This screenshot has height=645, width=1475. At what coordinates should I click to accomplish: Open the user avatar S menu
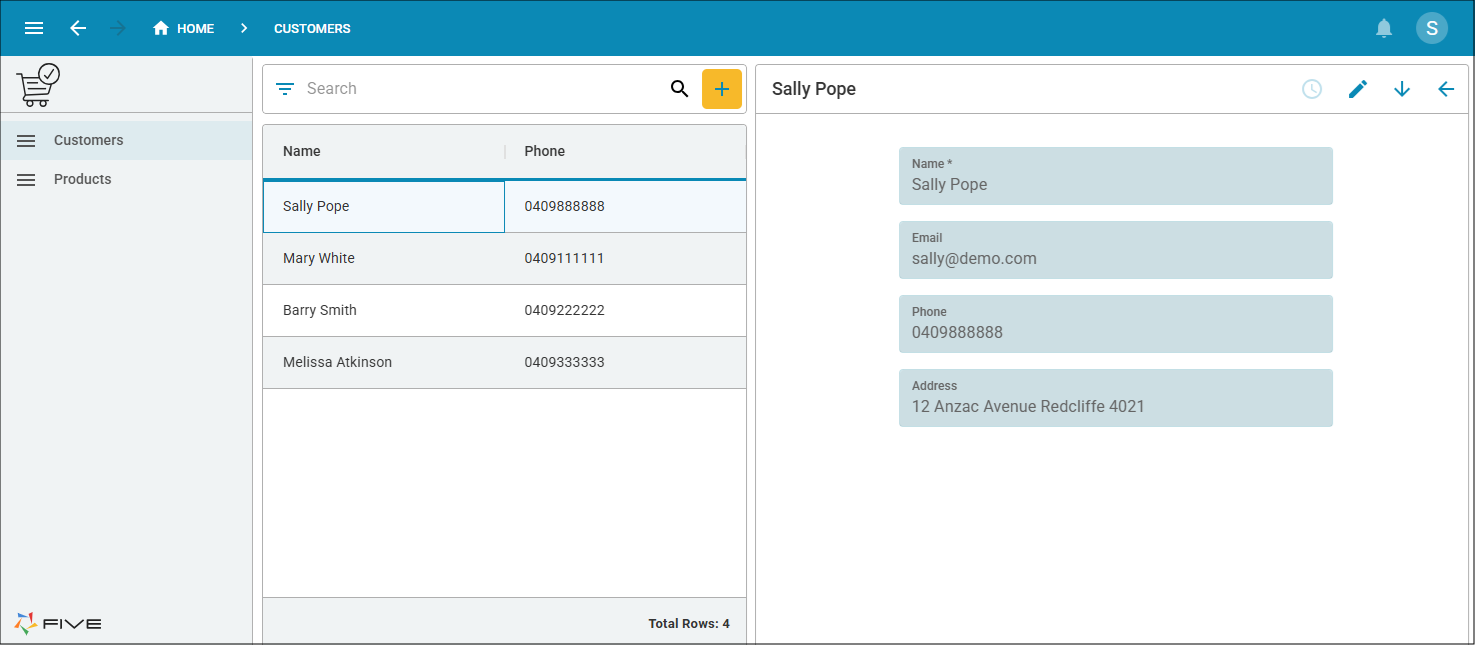[x=1432, y=28]
